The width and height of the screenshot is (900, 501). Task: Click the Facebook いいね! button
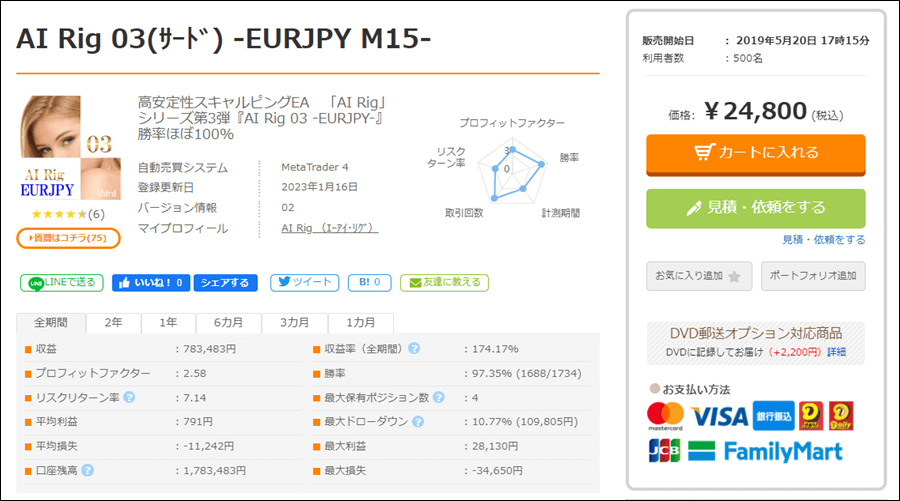click(151, 282)
